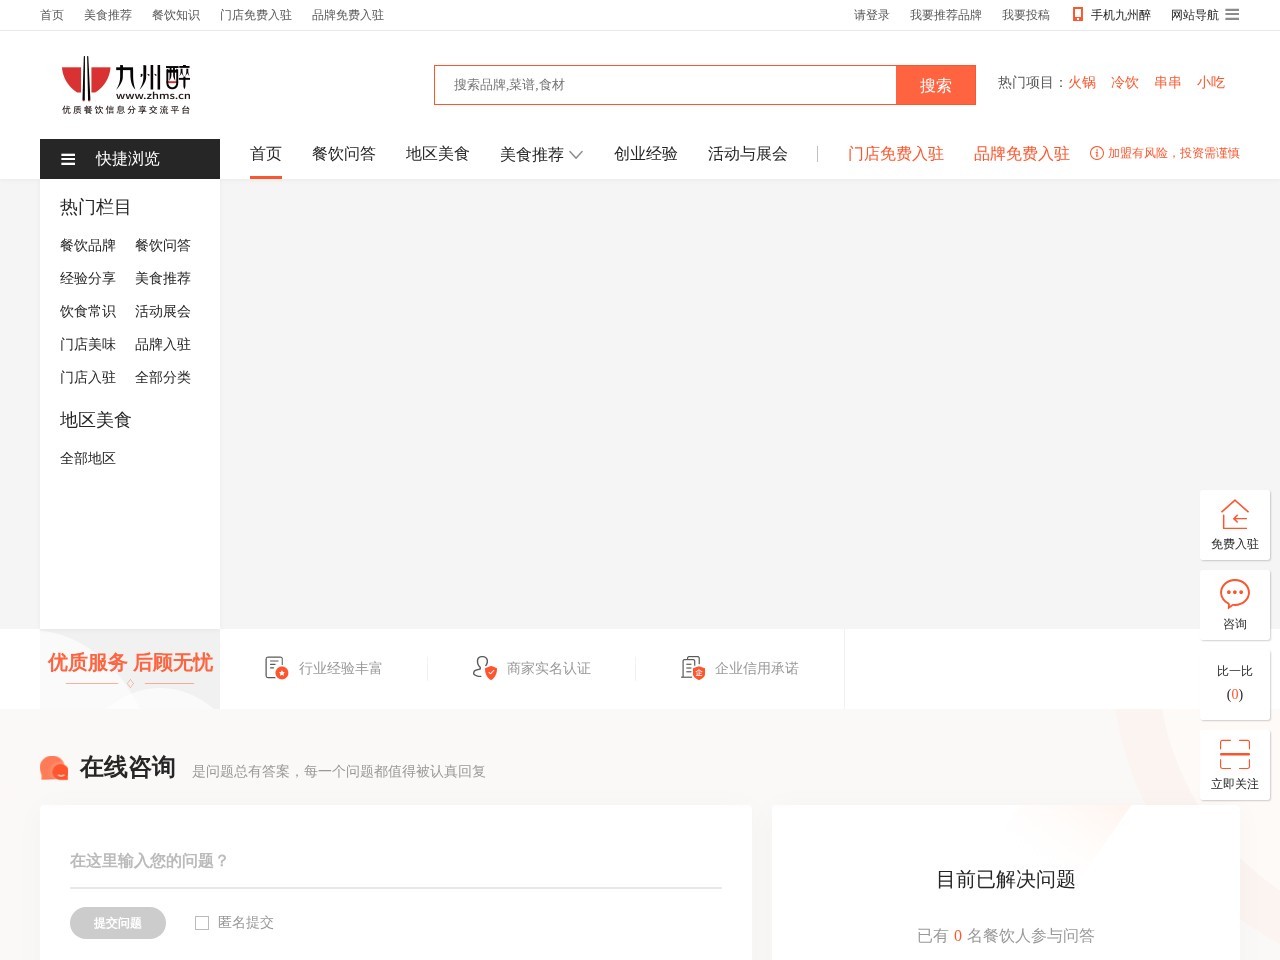Viewport: 1280px width, 960px height.
Task: Click the 火锅 hot project link
Action: (x=1082, y=83)
